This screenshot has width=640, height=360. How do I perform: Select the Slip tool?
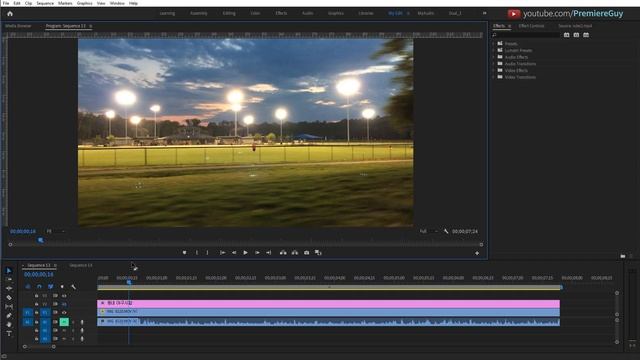coord(9,307)
